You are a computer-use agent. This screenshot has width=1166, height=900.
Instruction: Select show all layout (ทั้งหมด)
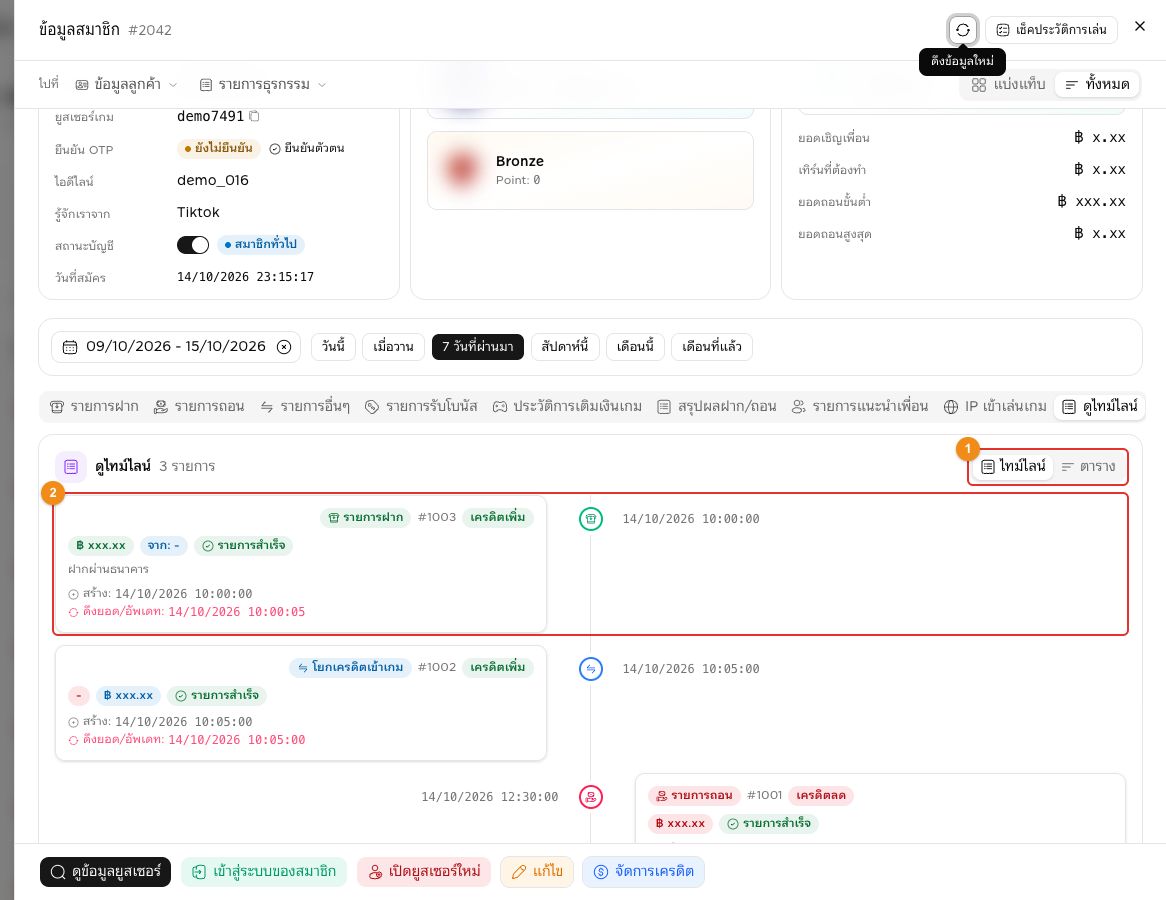point(1098,84)
